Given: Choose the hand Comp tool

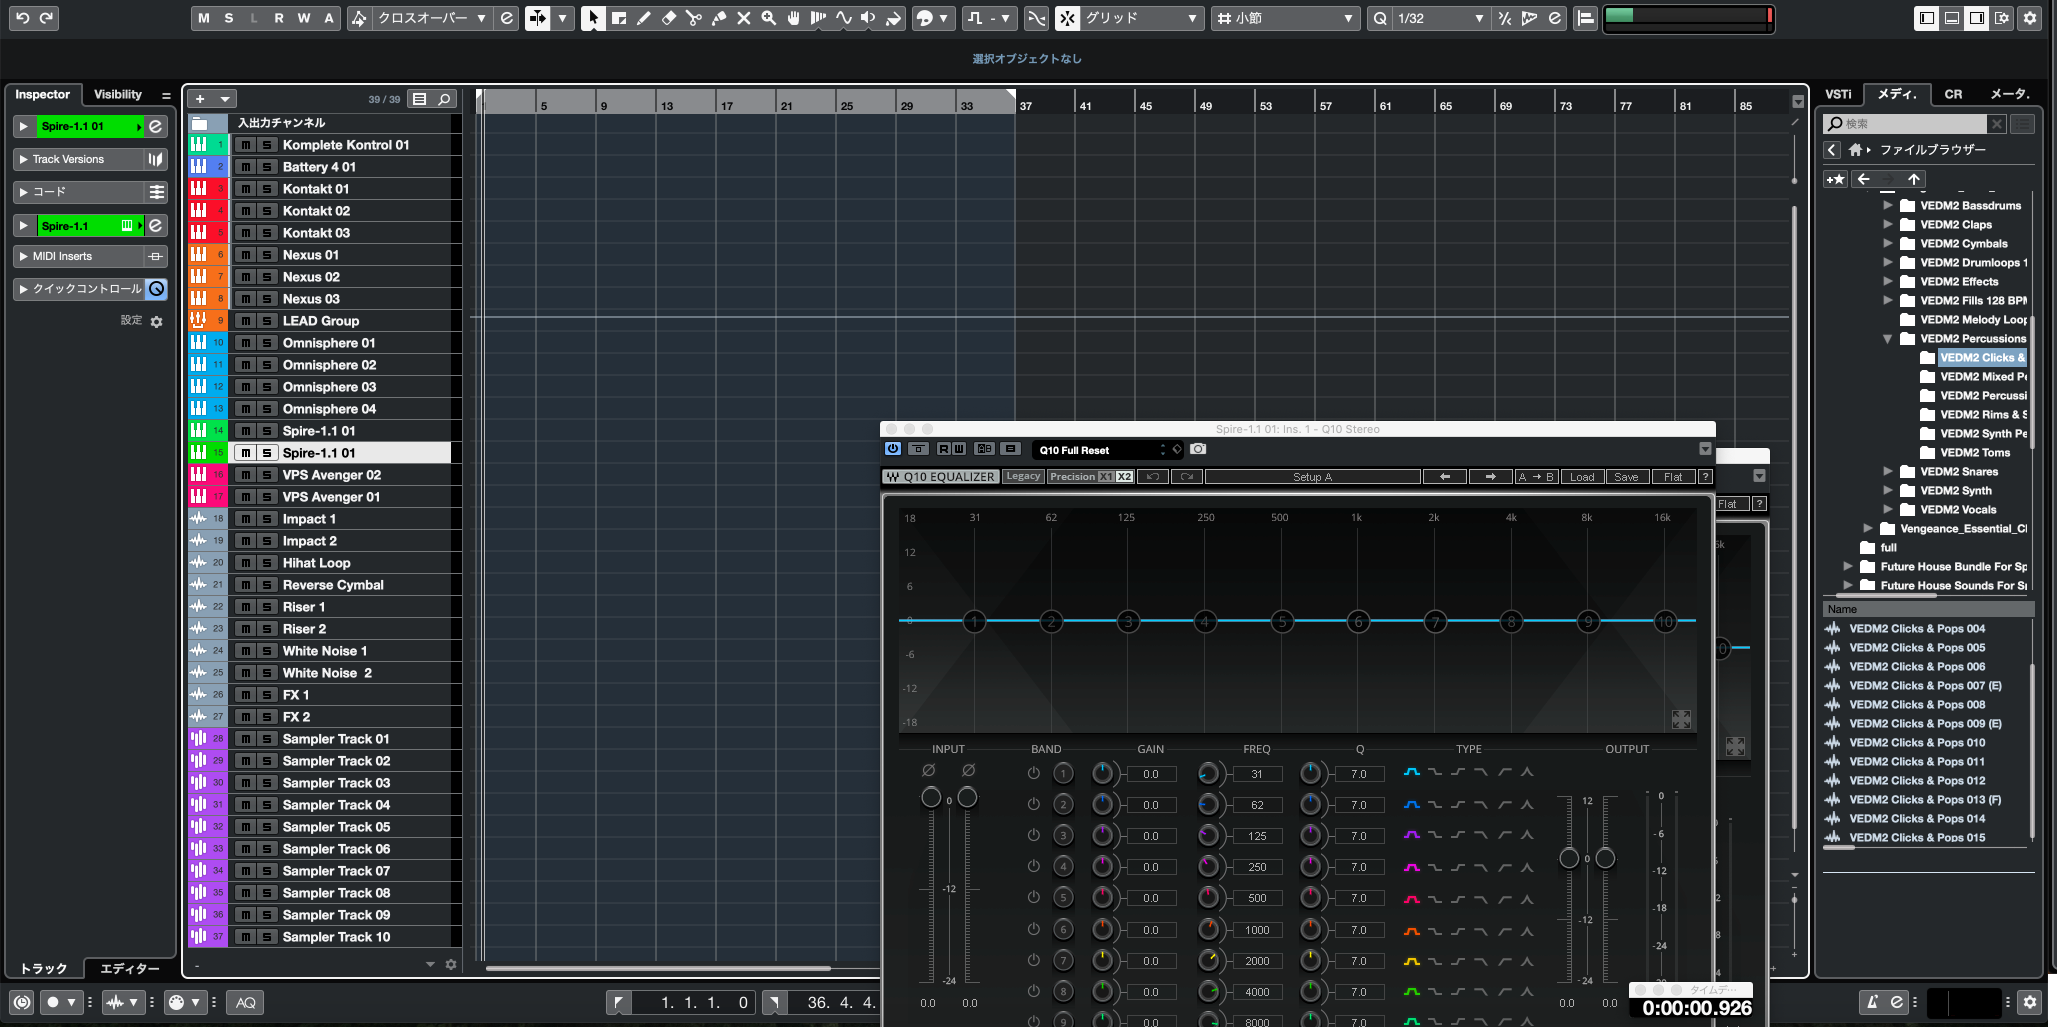Looking at the screenshot, I should pos(794,18).
